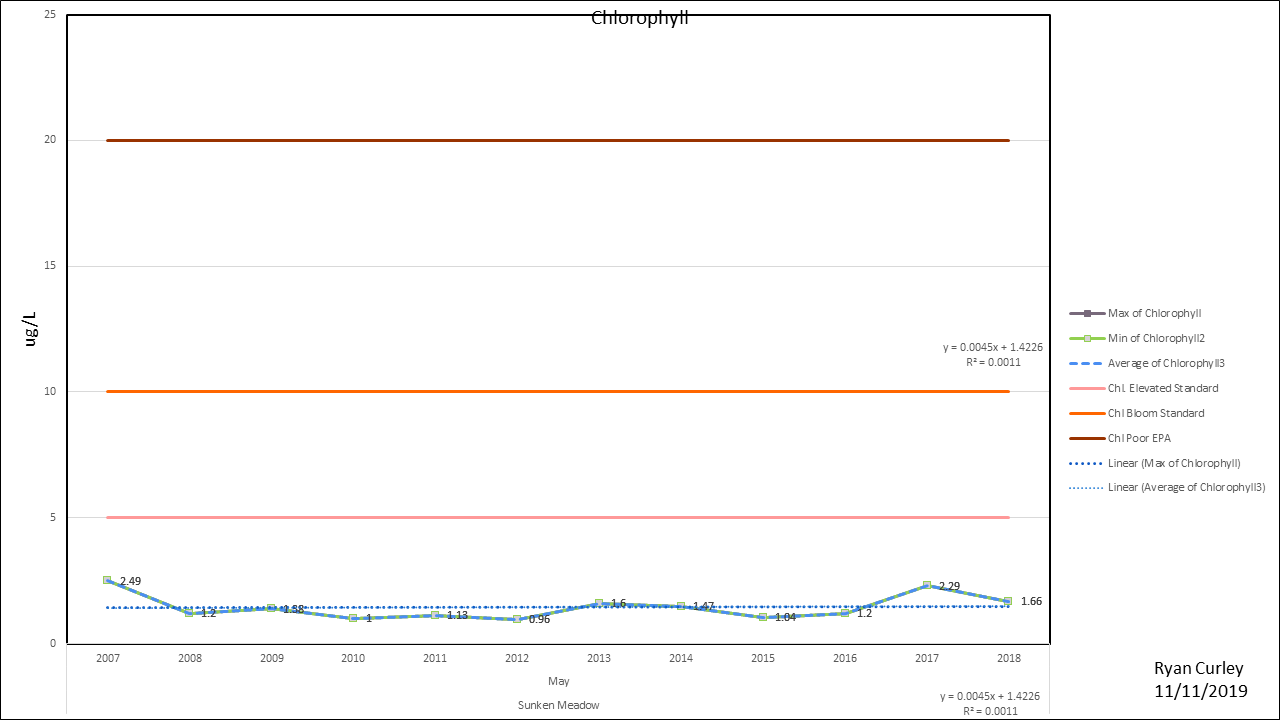Select Linear (Average of Chlorophyll3) legend entry
Screen dimensions: 1280x720
[1186, 488]
